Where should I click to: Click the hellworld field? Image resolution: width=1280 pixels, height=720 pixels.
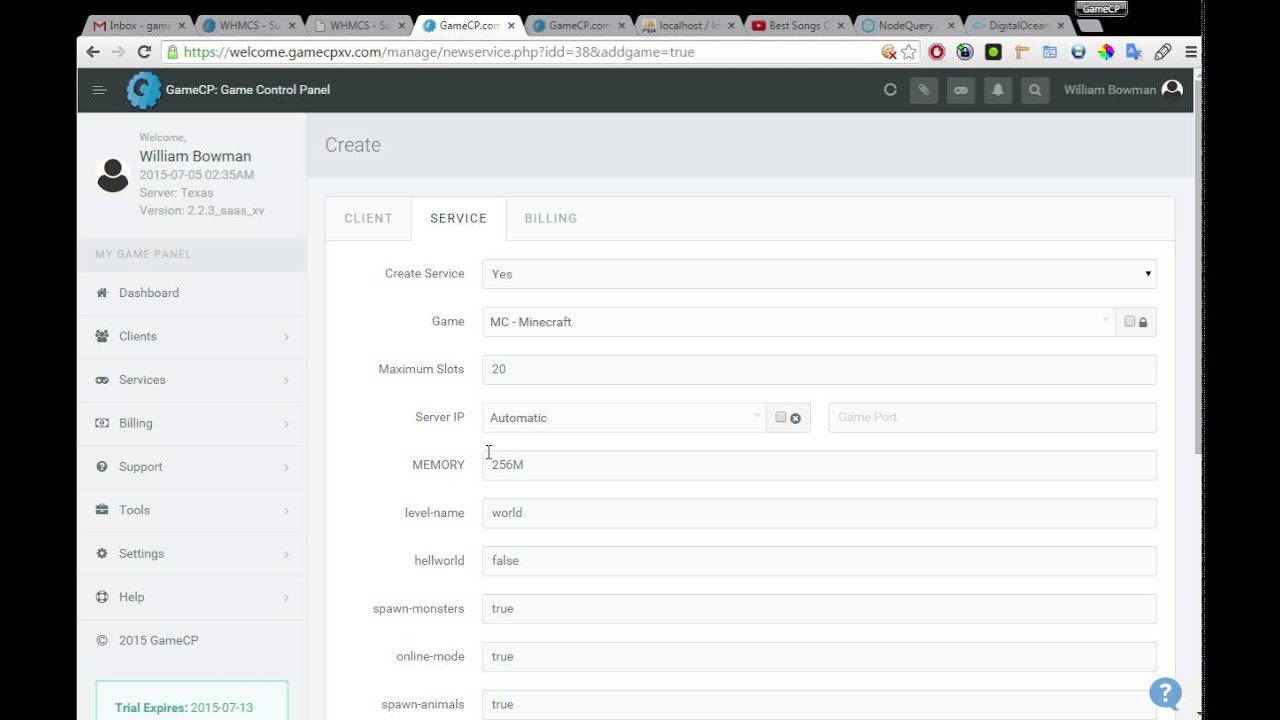point(819,561)
